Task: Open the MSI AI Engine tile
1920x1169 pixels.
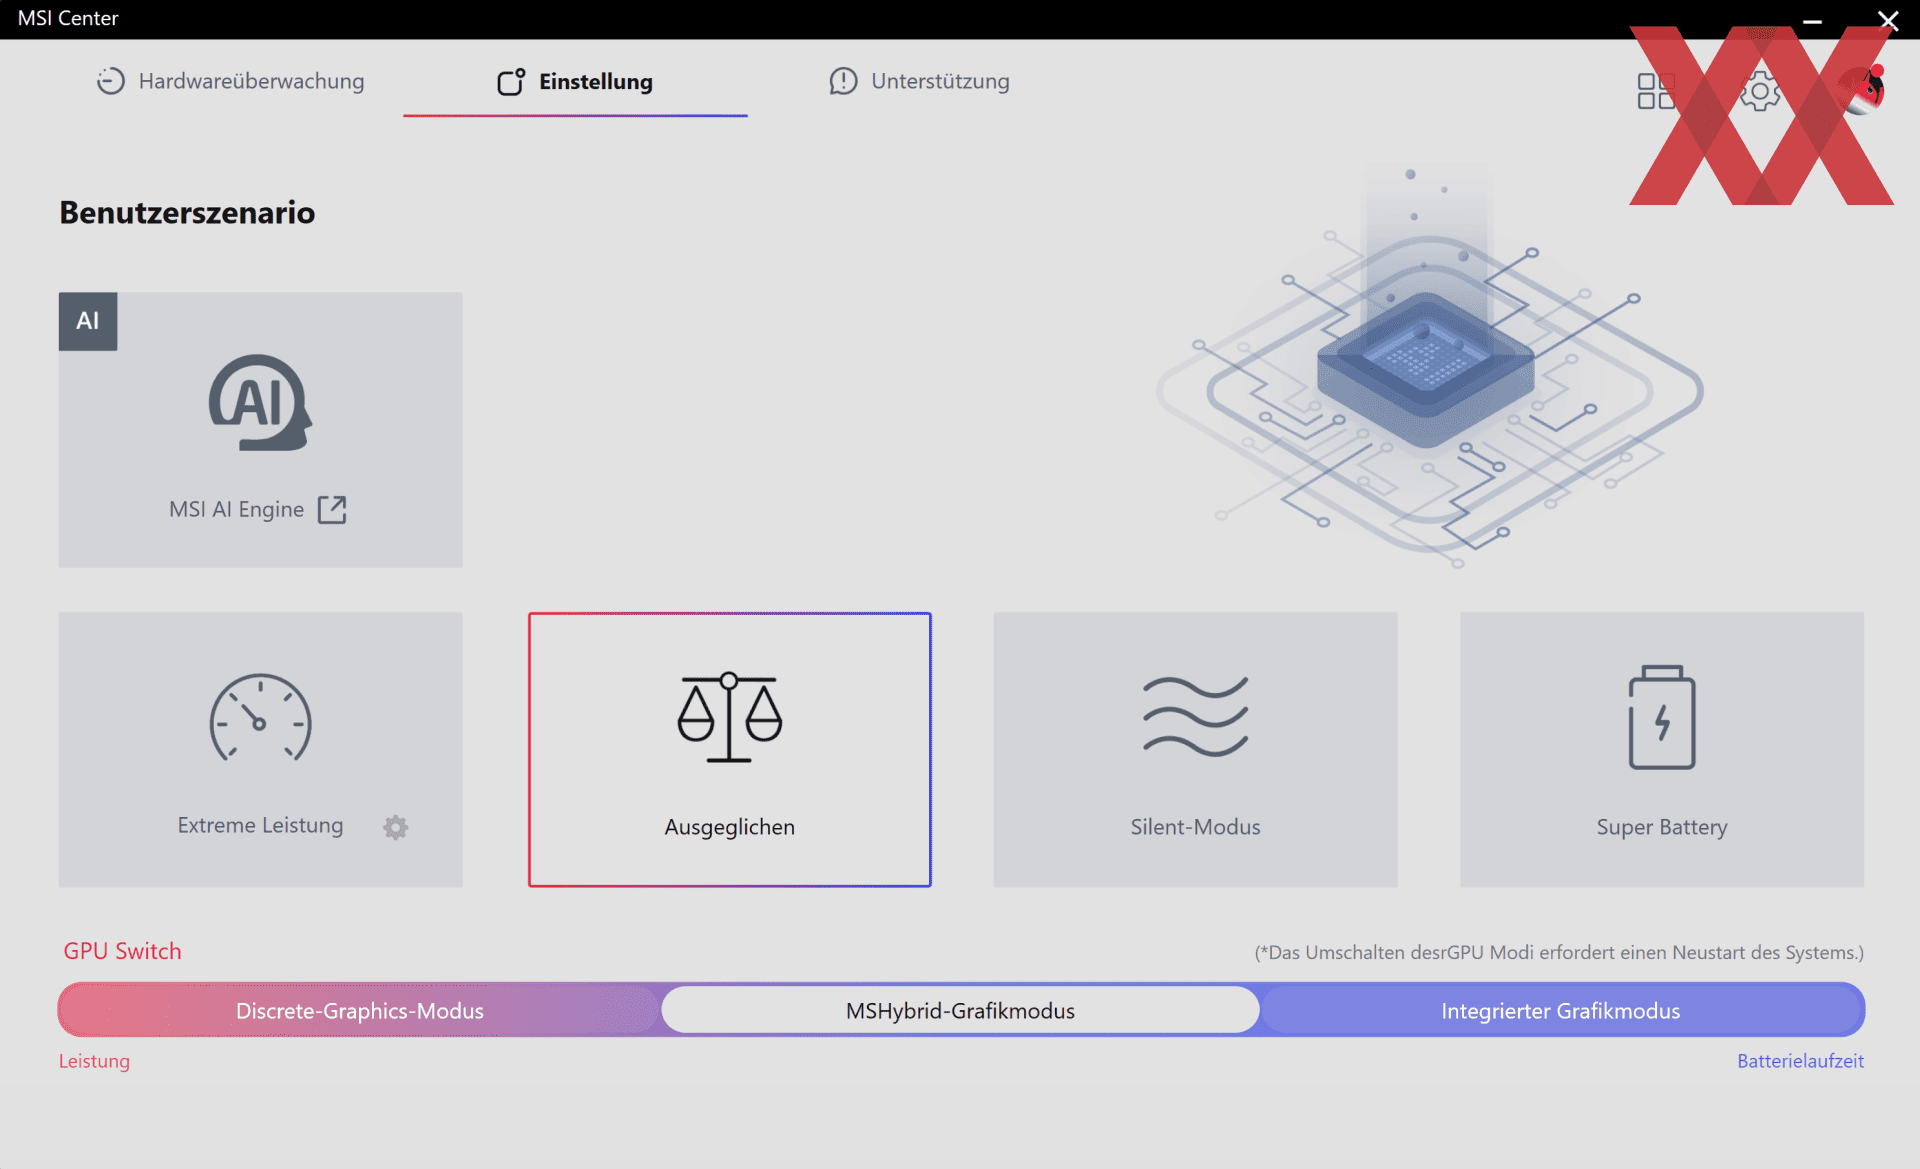Action: (260, 430)
